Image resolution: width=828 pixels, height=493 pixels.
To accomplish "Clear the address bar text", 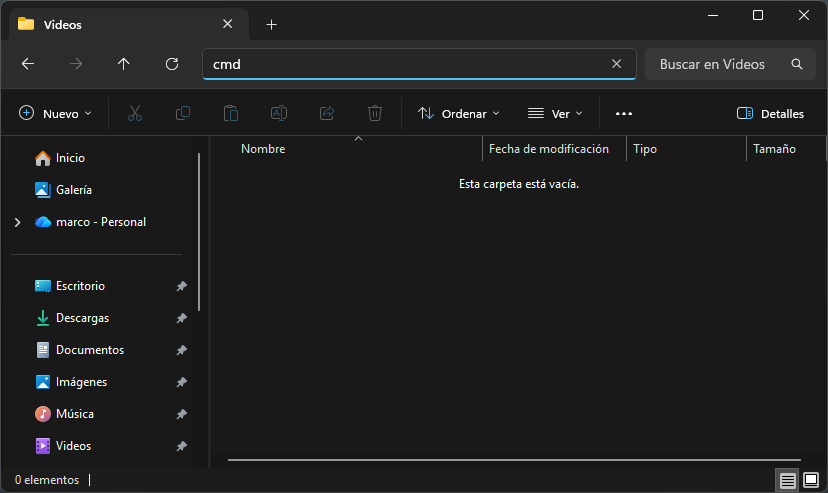I will 616,64.
